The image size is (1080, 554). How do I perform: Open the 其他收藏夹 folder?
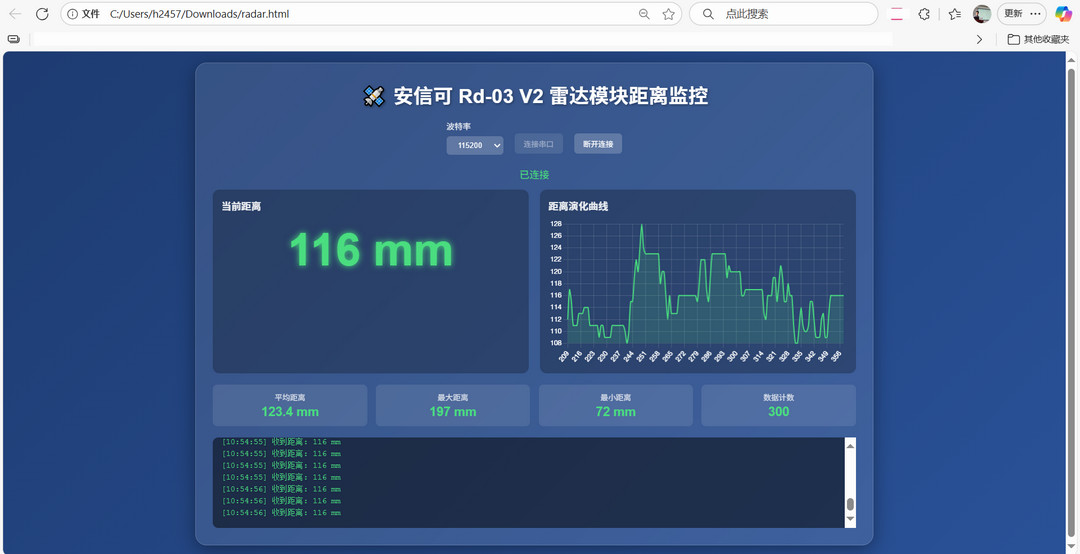pos(1038,39)
